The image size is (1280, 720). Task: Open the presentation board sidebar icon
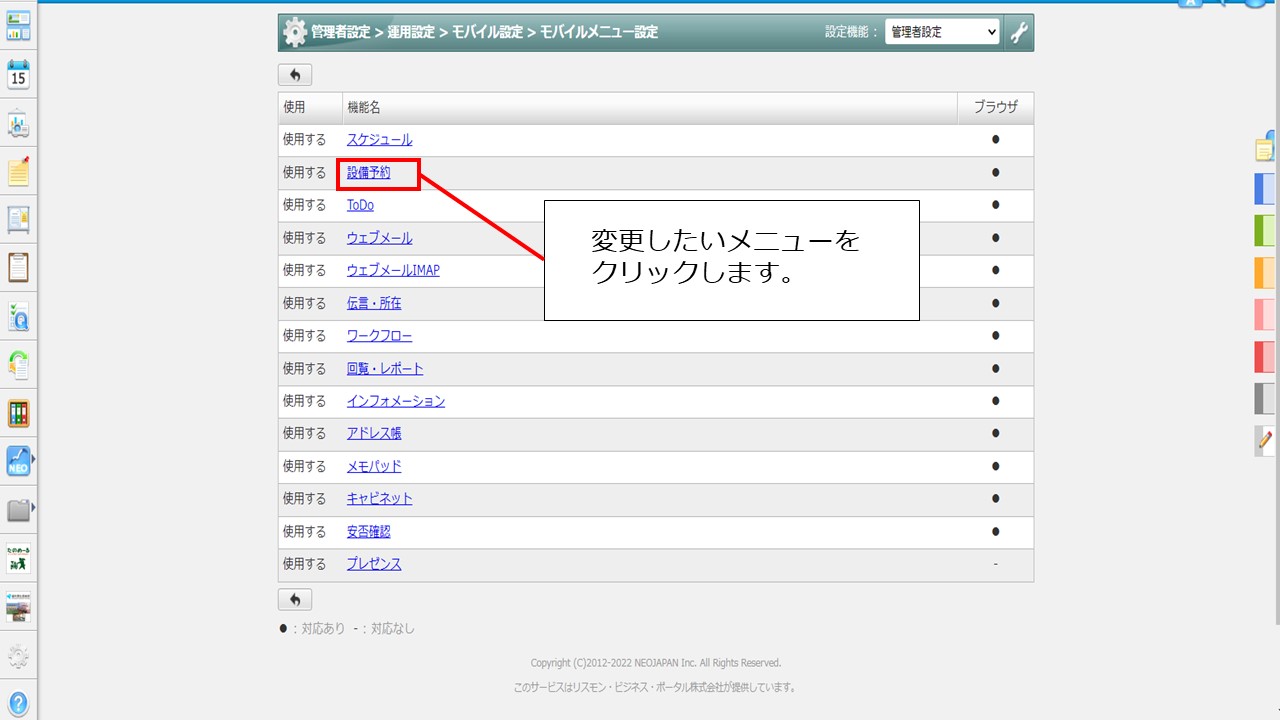18,124
